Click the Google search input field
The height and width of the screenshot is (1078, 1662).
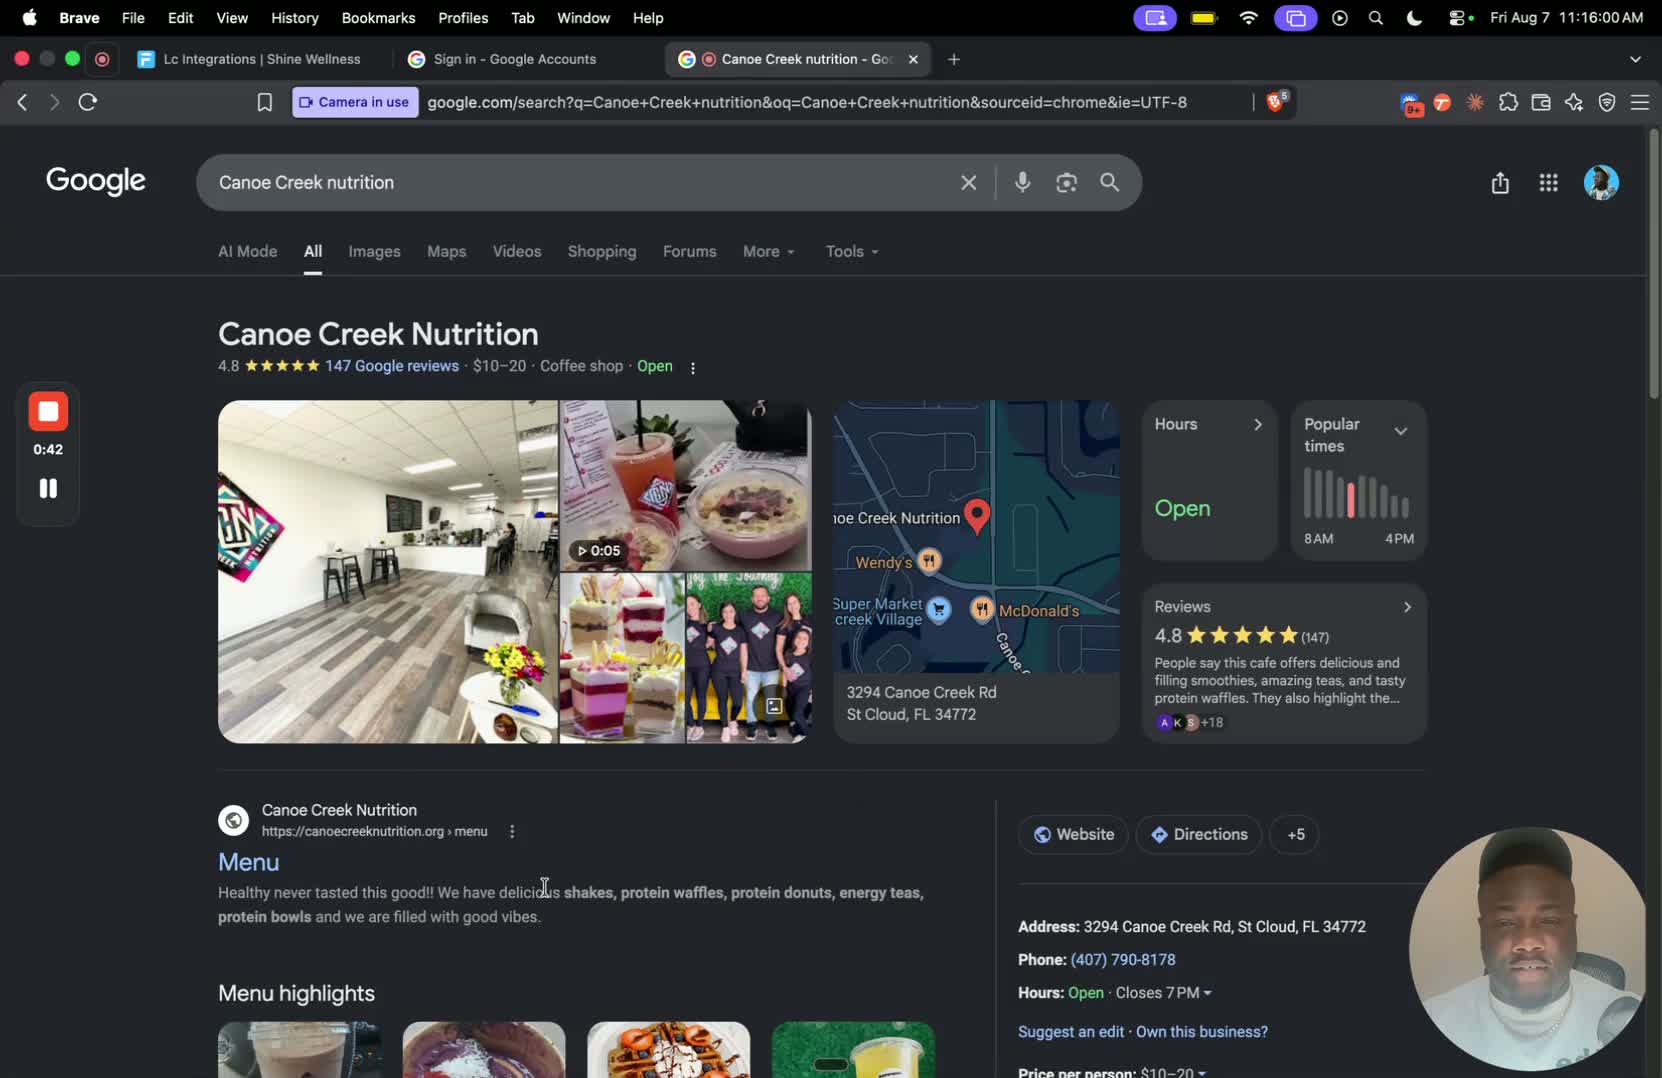pos(580,182)
